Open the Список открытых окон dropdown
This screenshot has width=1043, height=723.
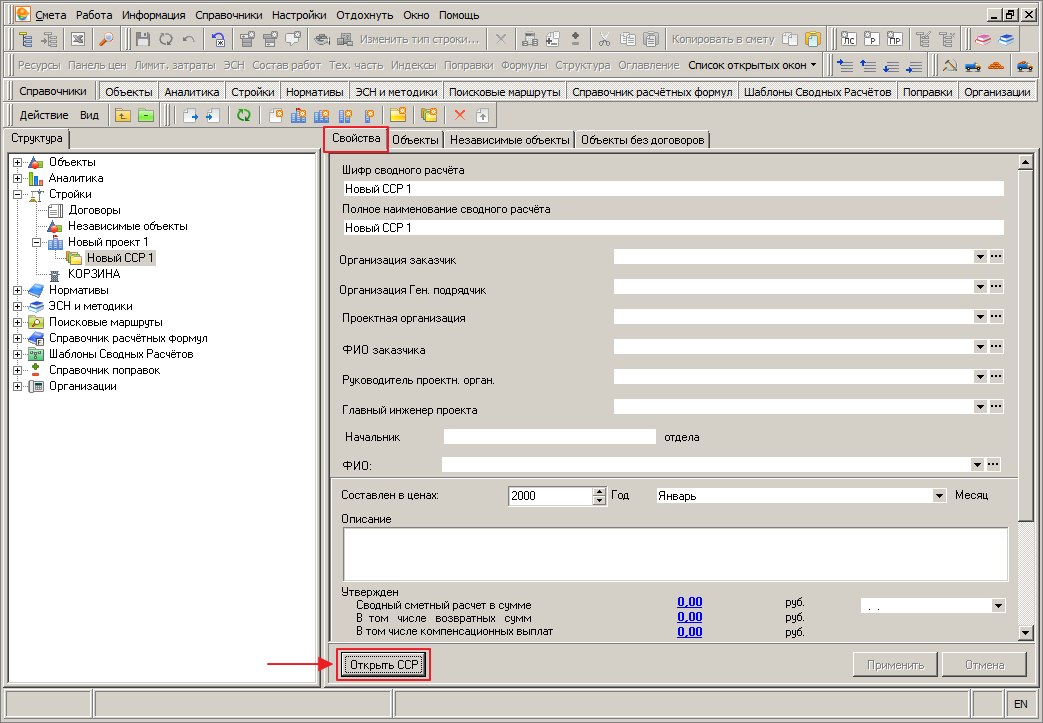tap(752, 65)
